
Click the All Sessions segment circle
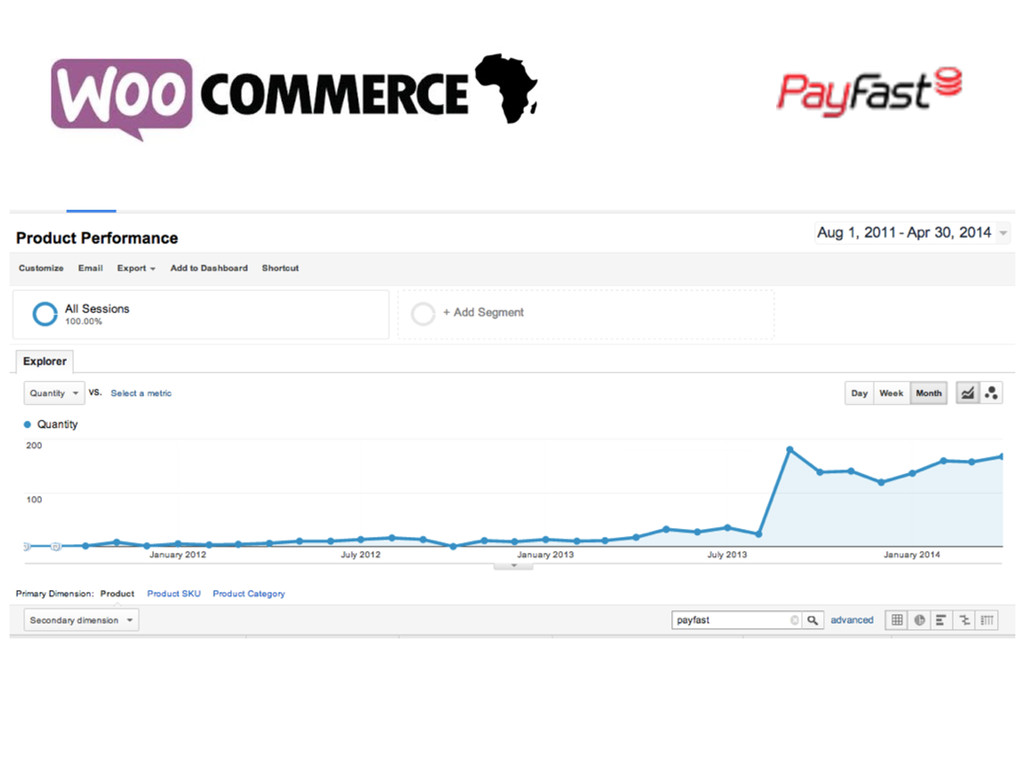(x=45, y=313)
